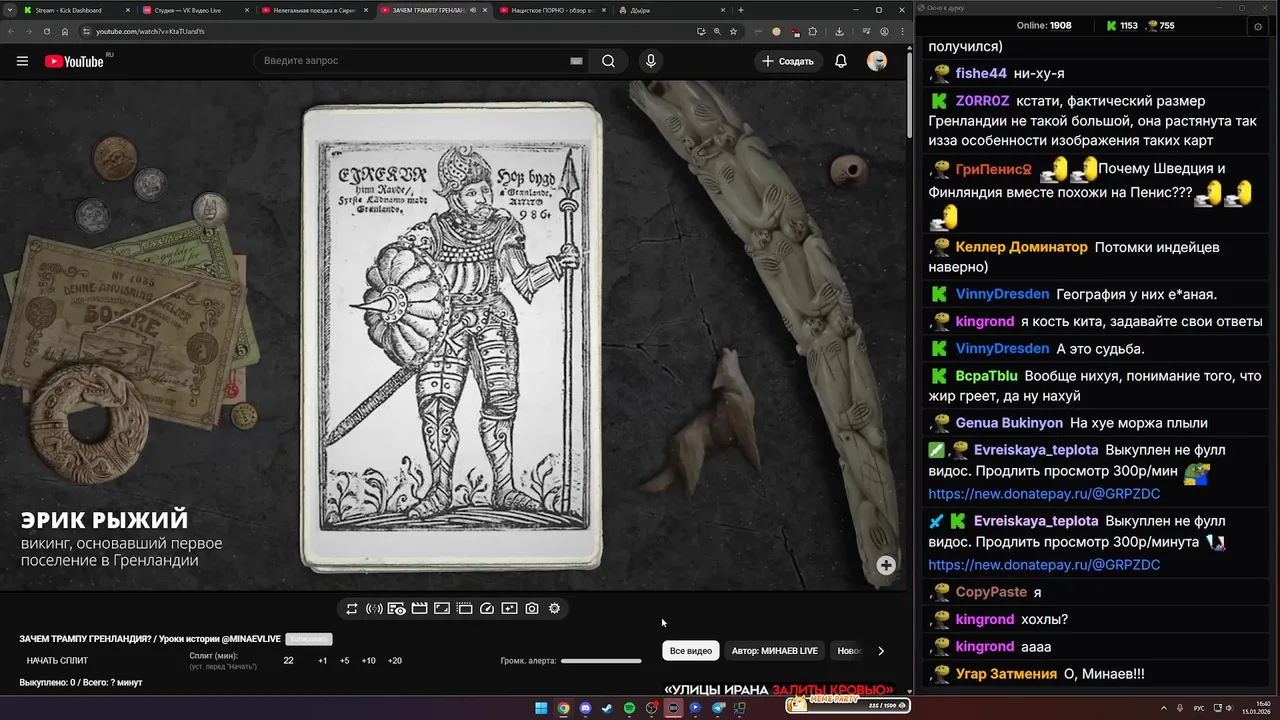Screen dimensions: 1280x720
Task: Click the plus icon on the video corner
Action: pos(886,565)
